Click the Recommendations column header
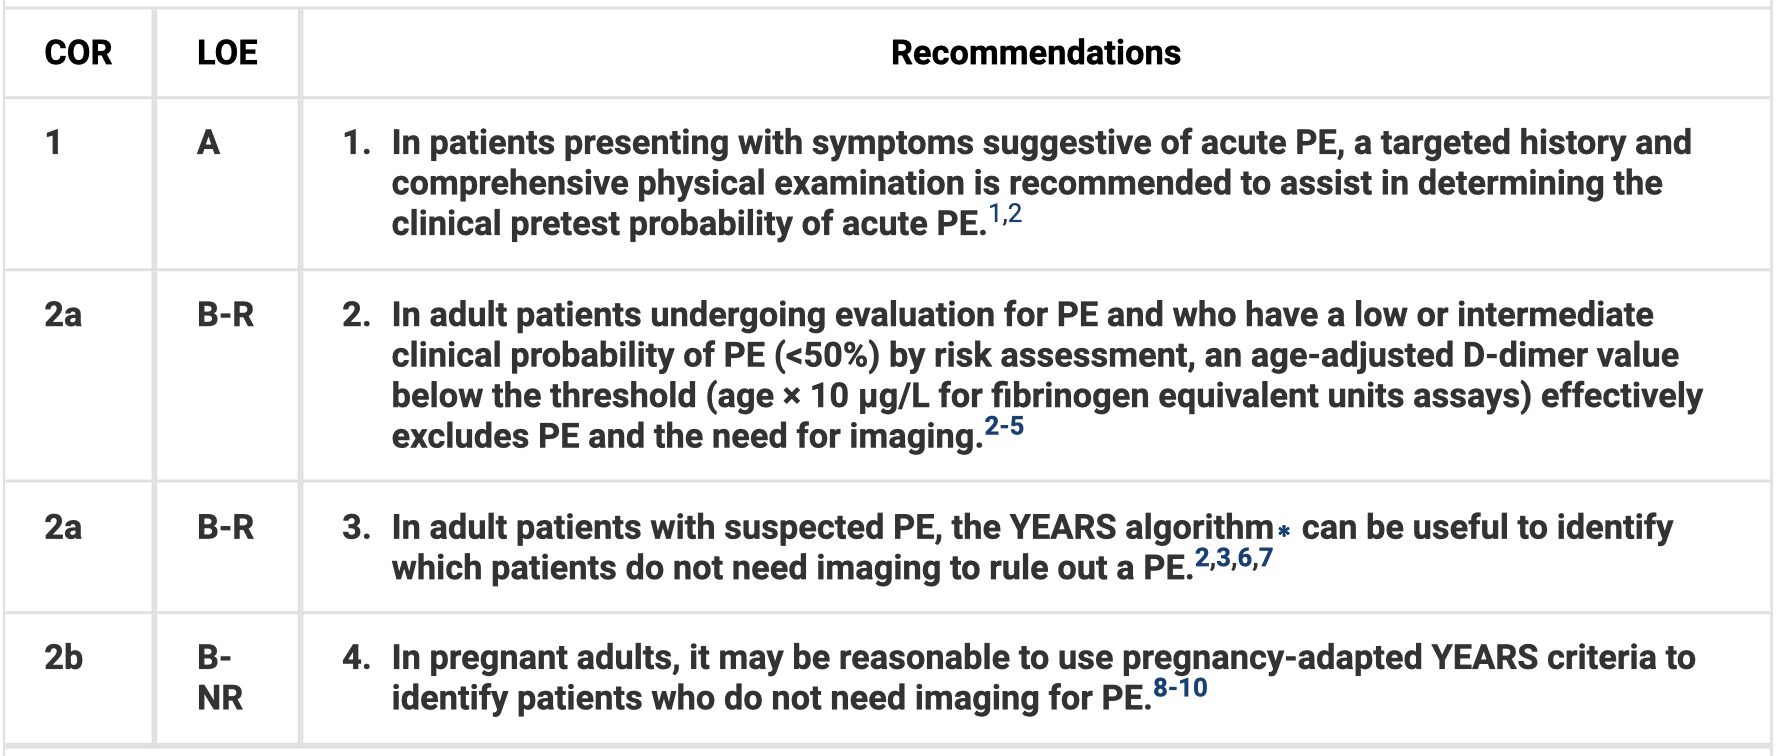Viewport: 1778px width, 756px height. pyautogui.click(x=1035, y=53)
